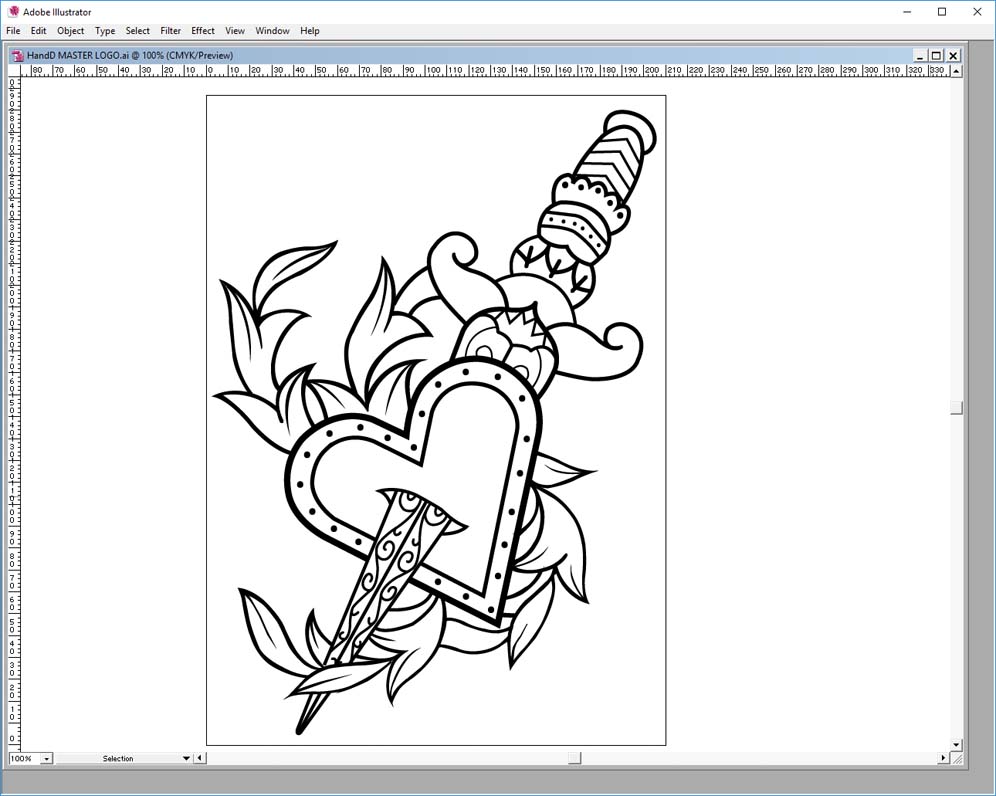This screenshot has height=796, width=996.
Task: Click the ruler origin box at rulers' corner
Action: [x=14, y=71]
